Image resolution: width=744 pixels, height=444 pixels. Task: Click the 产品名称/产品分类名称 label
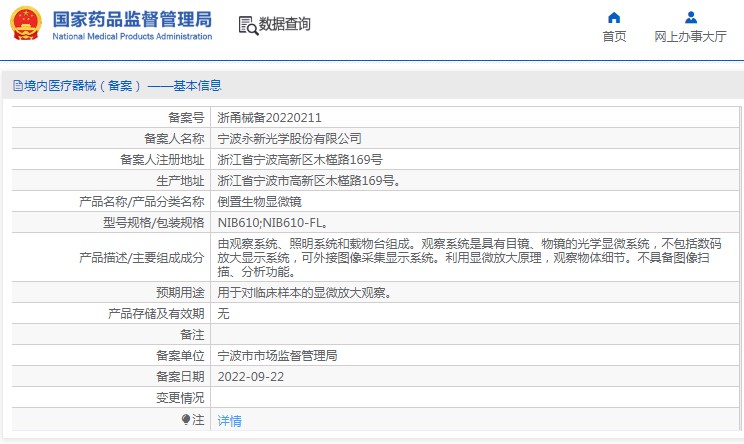(141, 202)
